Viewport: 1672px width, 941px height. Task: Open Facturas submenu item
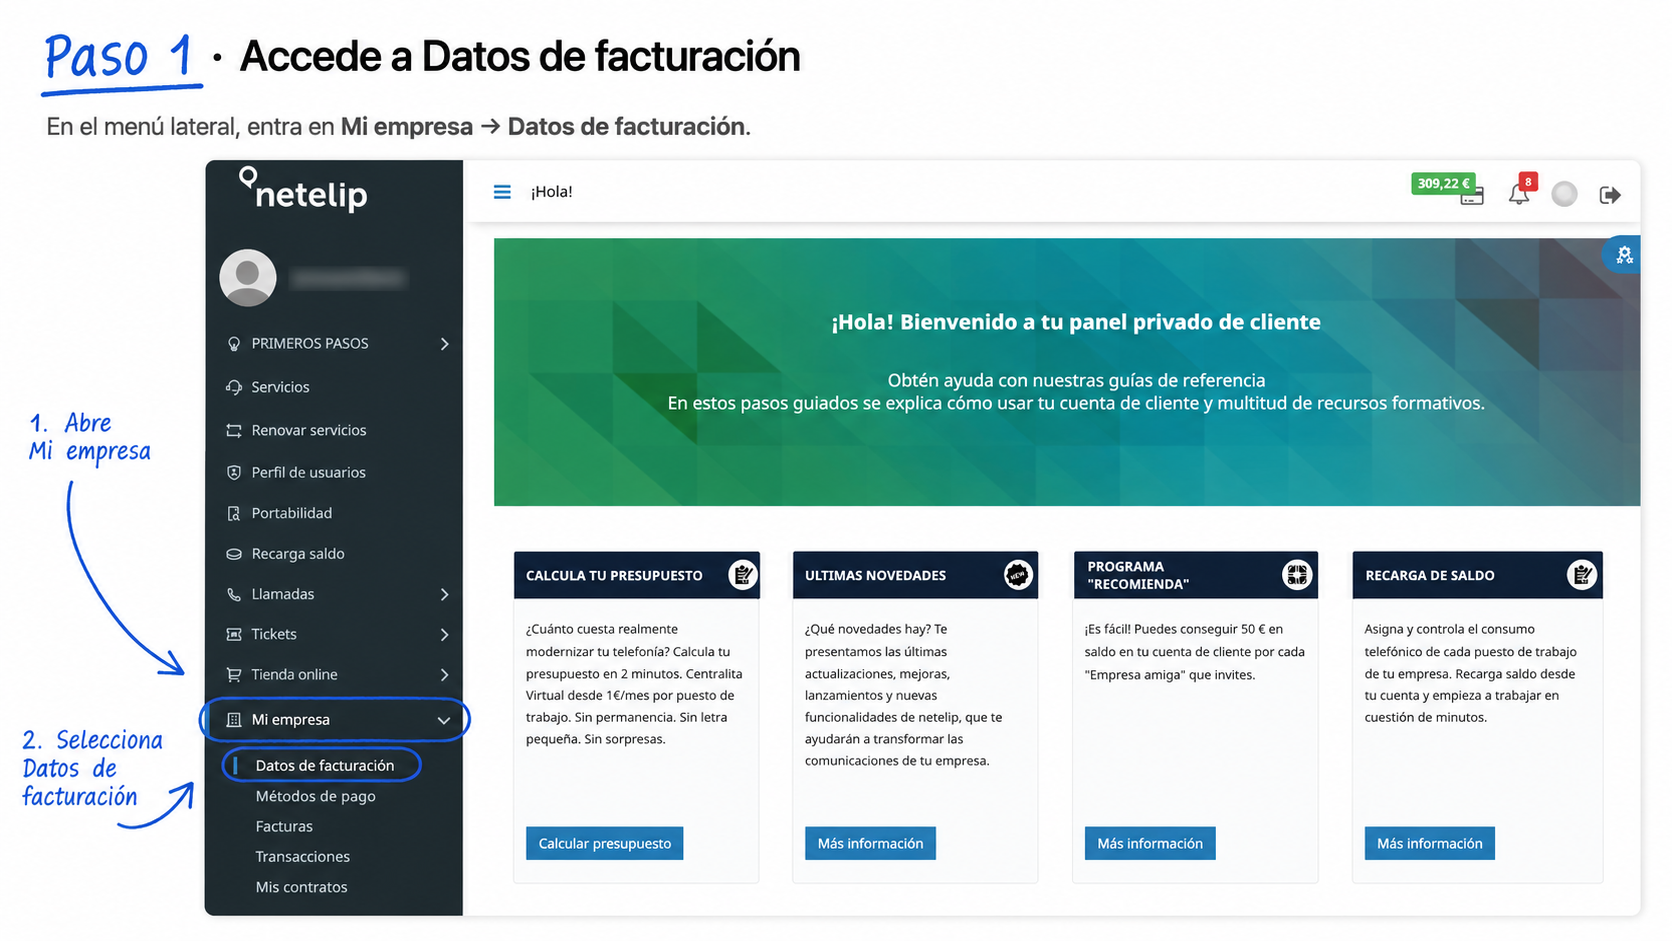click(x=284, y=826)
